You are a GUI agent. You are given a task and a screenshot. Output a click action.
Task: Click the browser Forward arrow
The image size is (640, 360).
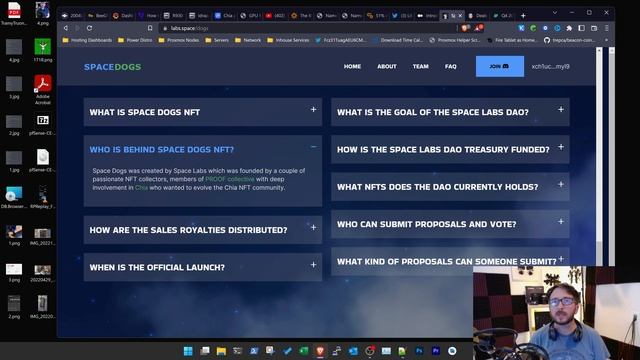pyautogui.click(x=77, y=28)
